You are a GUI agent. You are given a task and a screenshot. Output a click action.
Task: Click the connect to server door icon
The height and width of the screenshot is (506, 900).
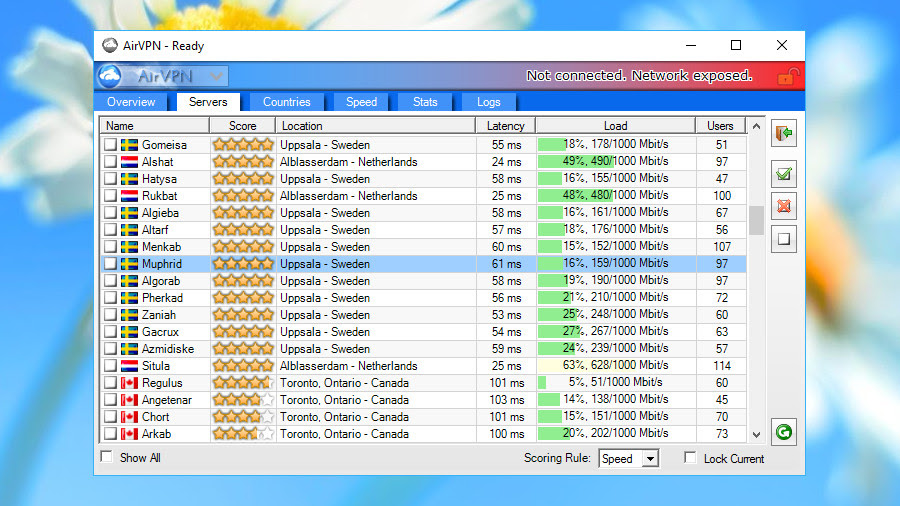point(783,133)
